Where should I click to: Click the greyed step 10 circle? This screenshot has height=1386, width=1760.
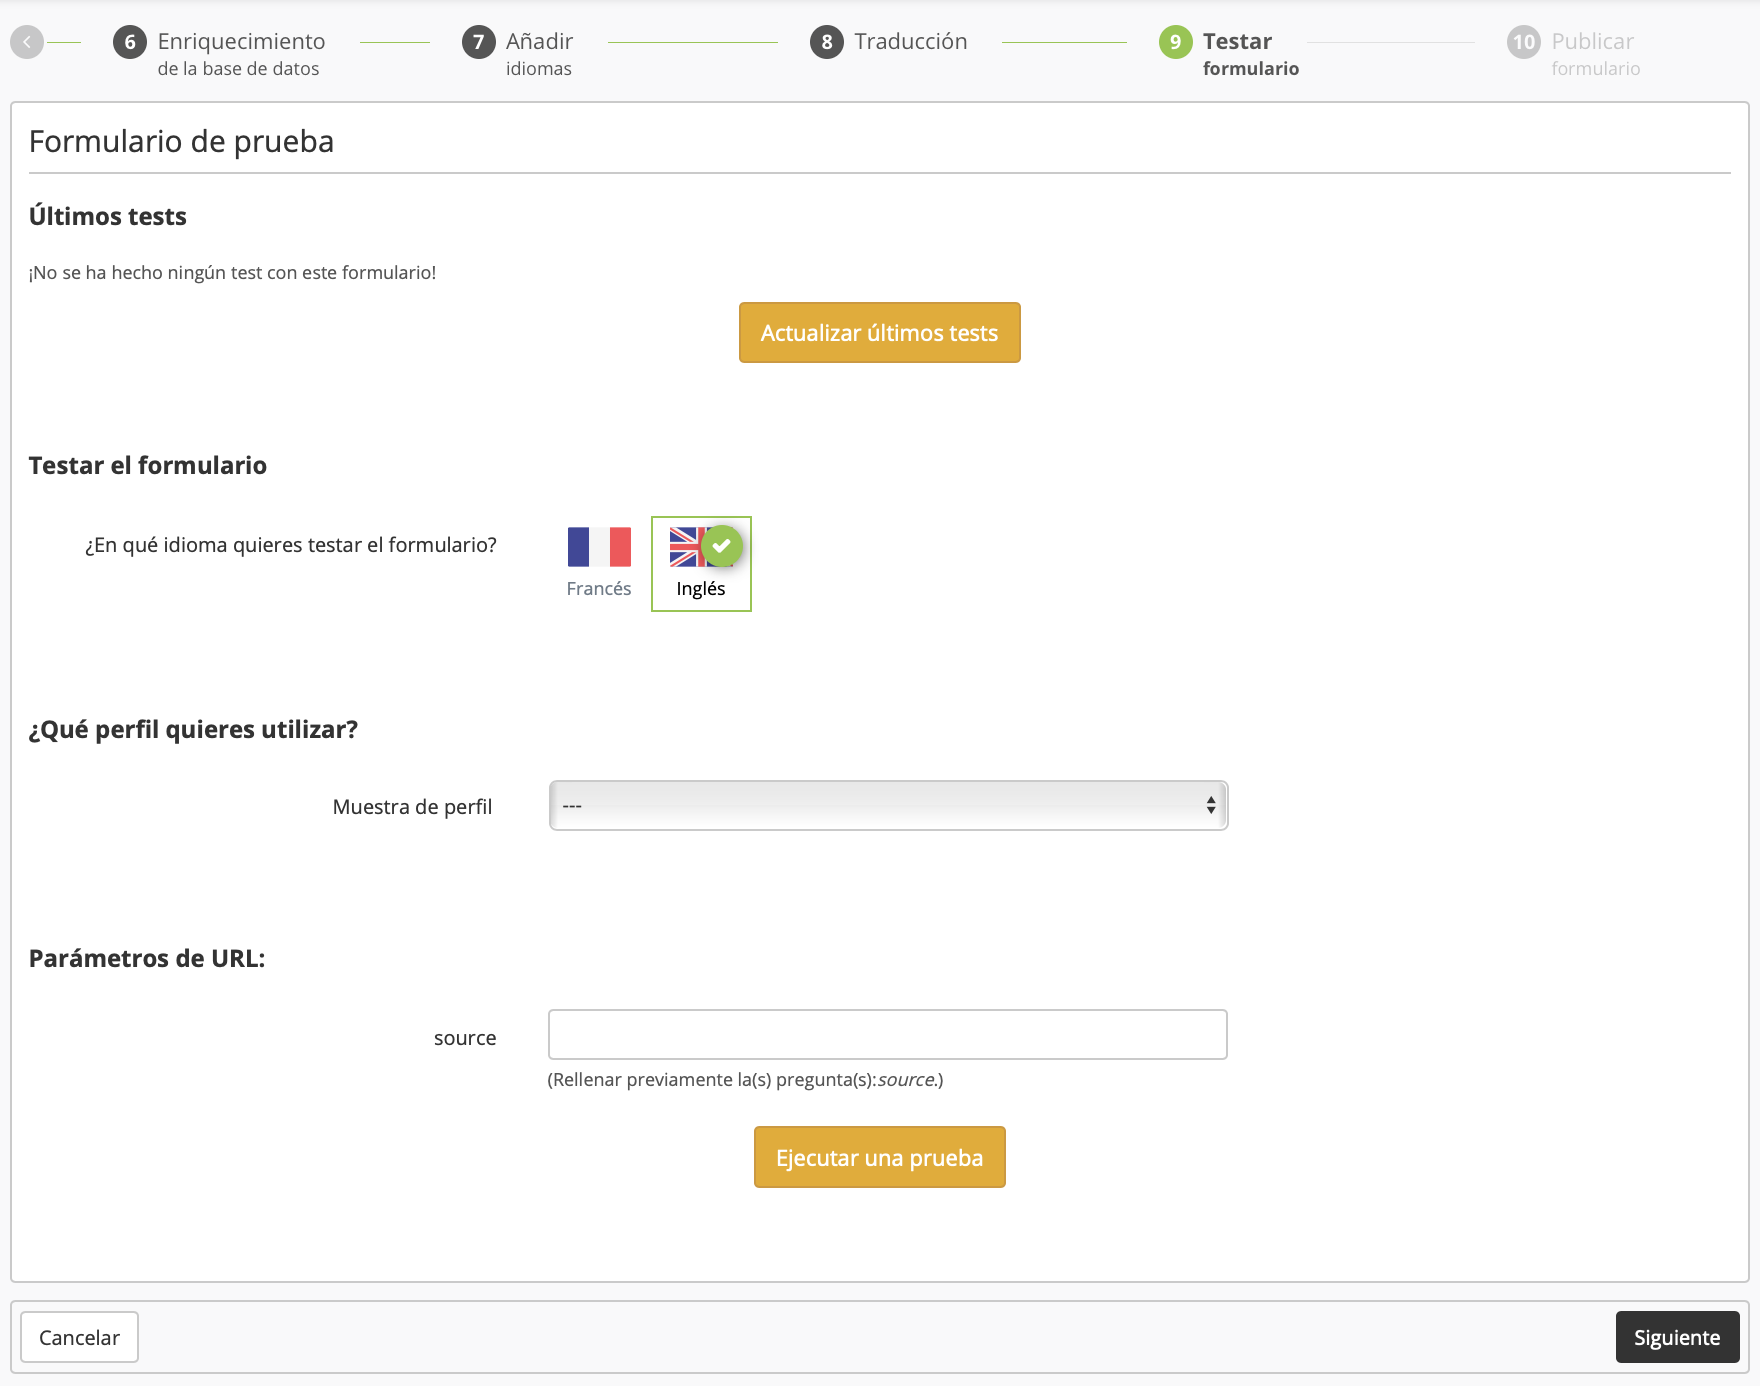coord(1523,42)
